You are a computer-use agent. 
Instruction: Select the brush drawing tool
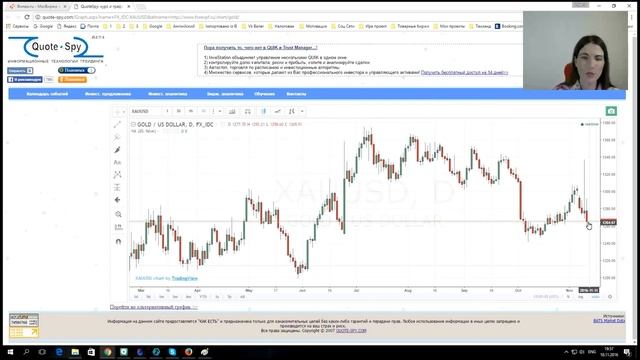[118, 150]
